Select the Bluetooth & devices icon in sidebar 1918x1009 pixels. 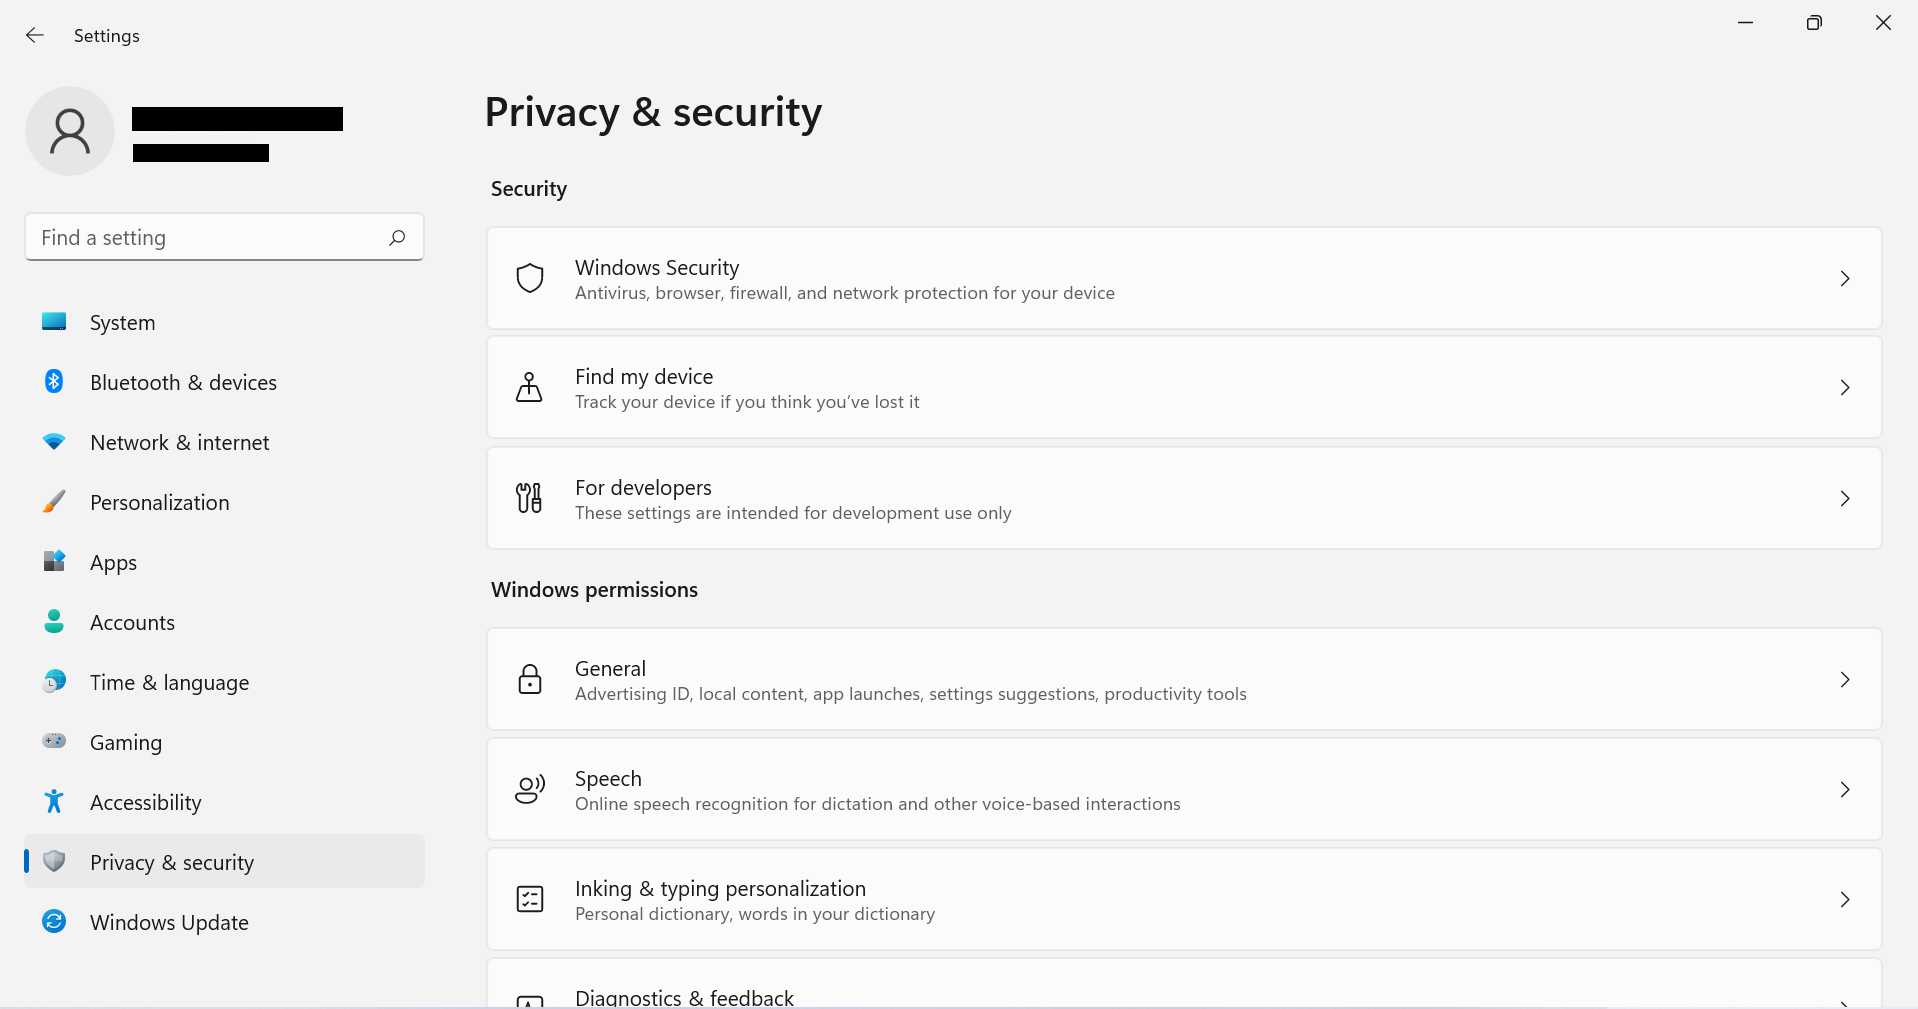[x=53, y=382]
